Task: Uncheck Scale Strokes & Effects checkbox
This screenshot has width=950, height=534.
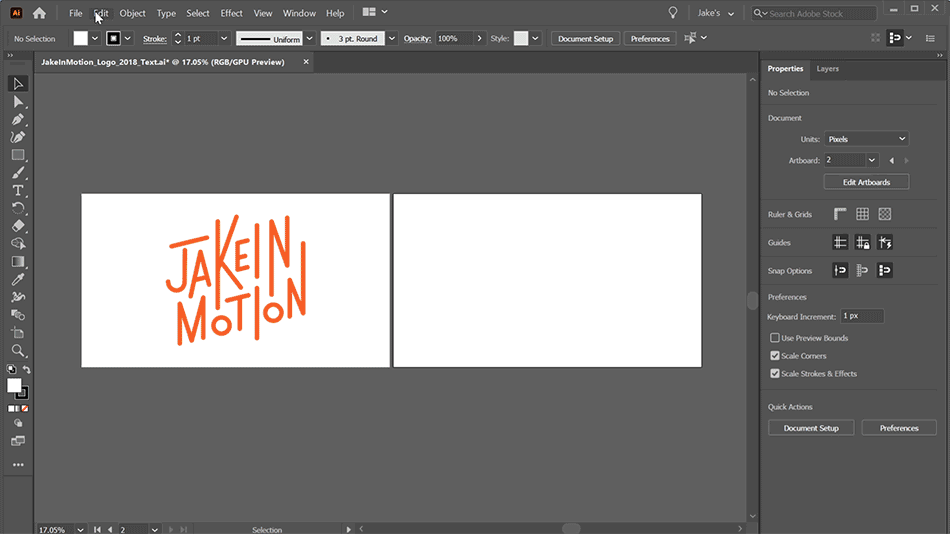Action: click(775, 373)
